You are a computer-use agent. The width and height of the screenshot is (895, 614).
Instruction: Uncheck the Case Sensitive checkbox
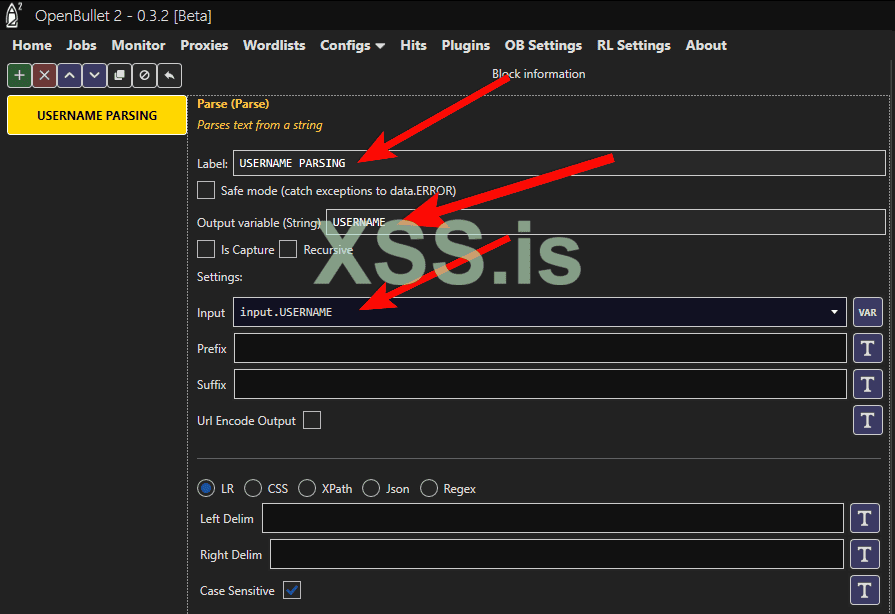click(x=292, y=590)
